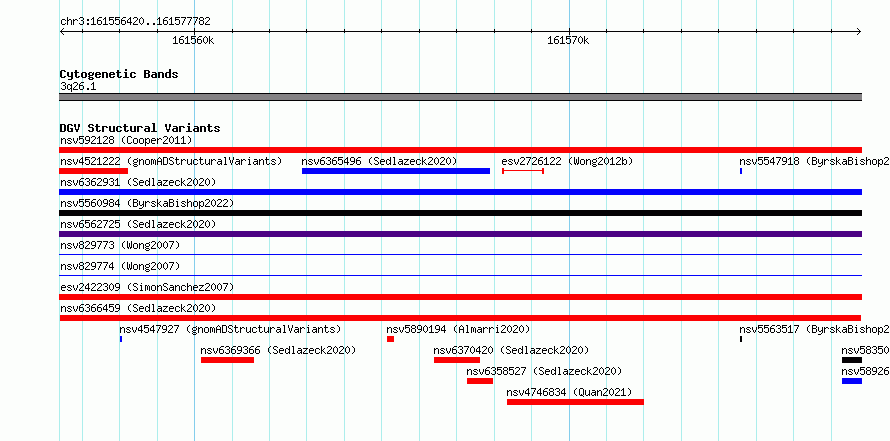Image resolution: width=890 pixels, height=441 pixels.
Task: Open the truncated nsv58926 label
Action: click(x=866, y=371)
